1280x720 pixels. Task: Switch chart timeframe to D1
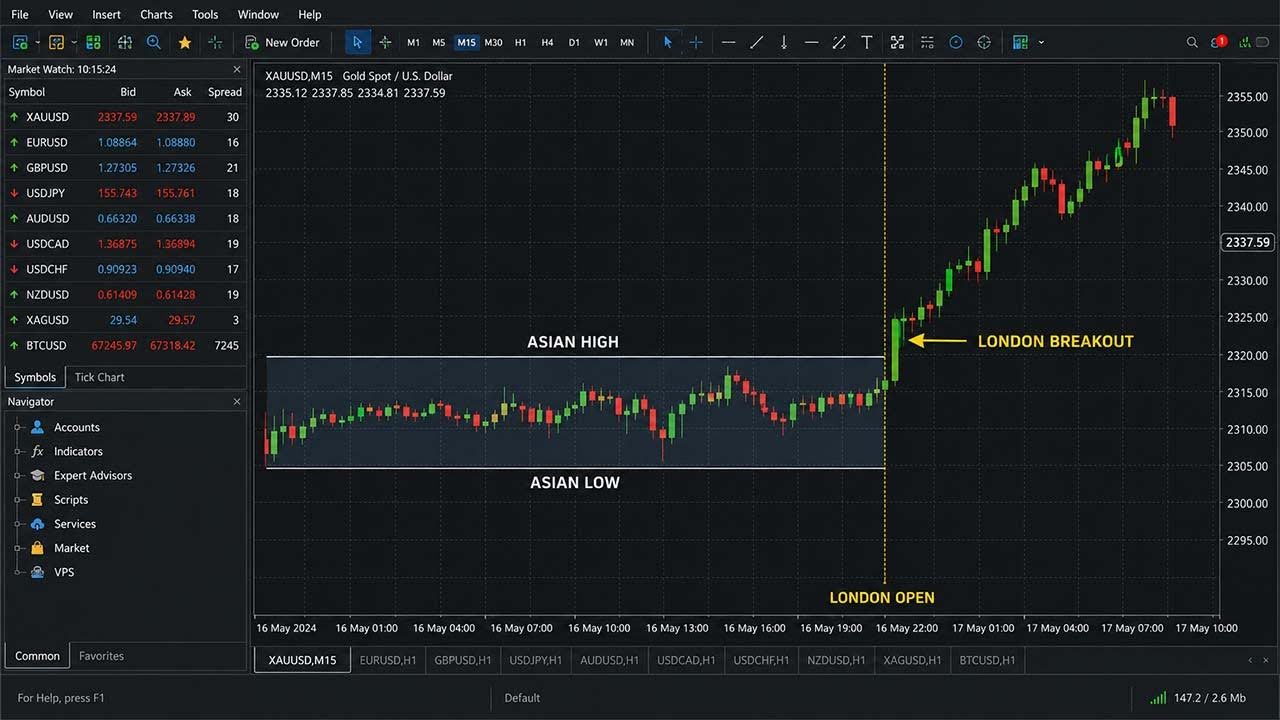click(x=574, y=42)
